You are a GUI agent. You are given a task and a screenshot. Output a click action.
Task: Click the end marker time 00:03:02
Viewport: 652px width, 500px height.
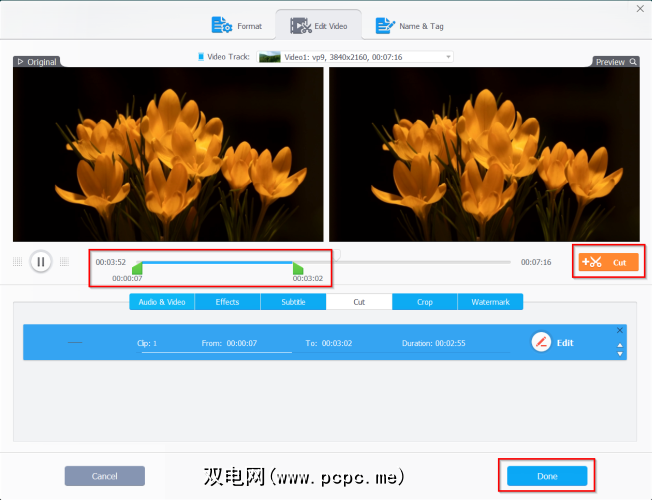(308, 278)
